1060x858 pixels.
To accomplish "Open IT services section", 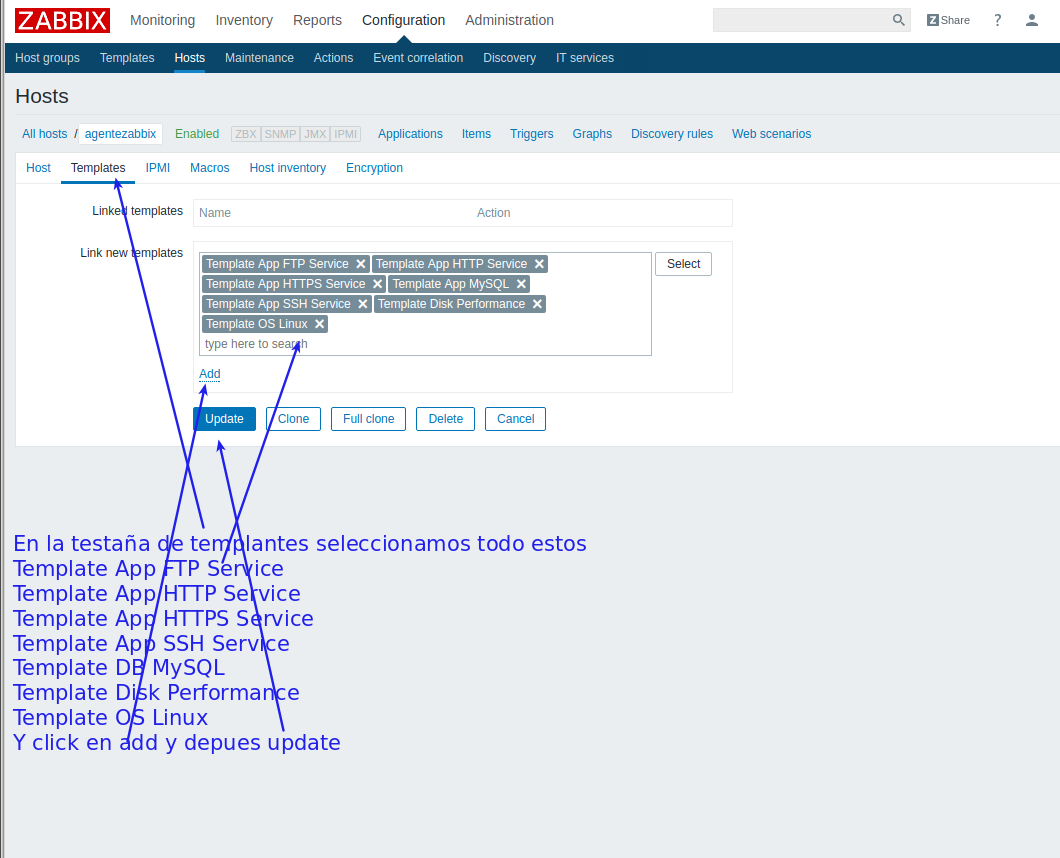I will [x=585, y=58].
